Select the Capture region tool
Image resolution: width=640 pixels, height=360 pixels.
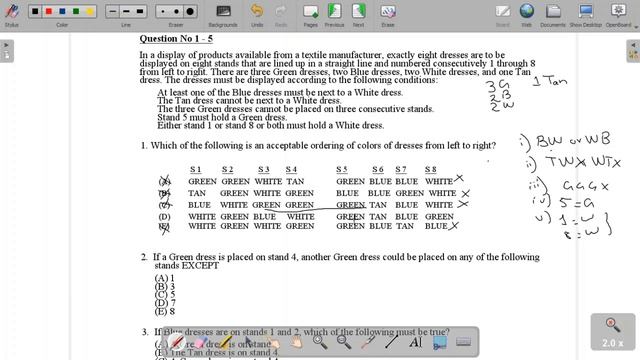click(440, 342)
